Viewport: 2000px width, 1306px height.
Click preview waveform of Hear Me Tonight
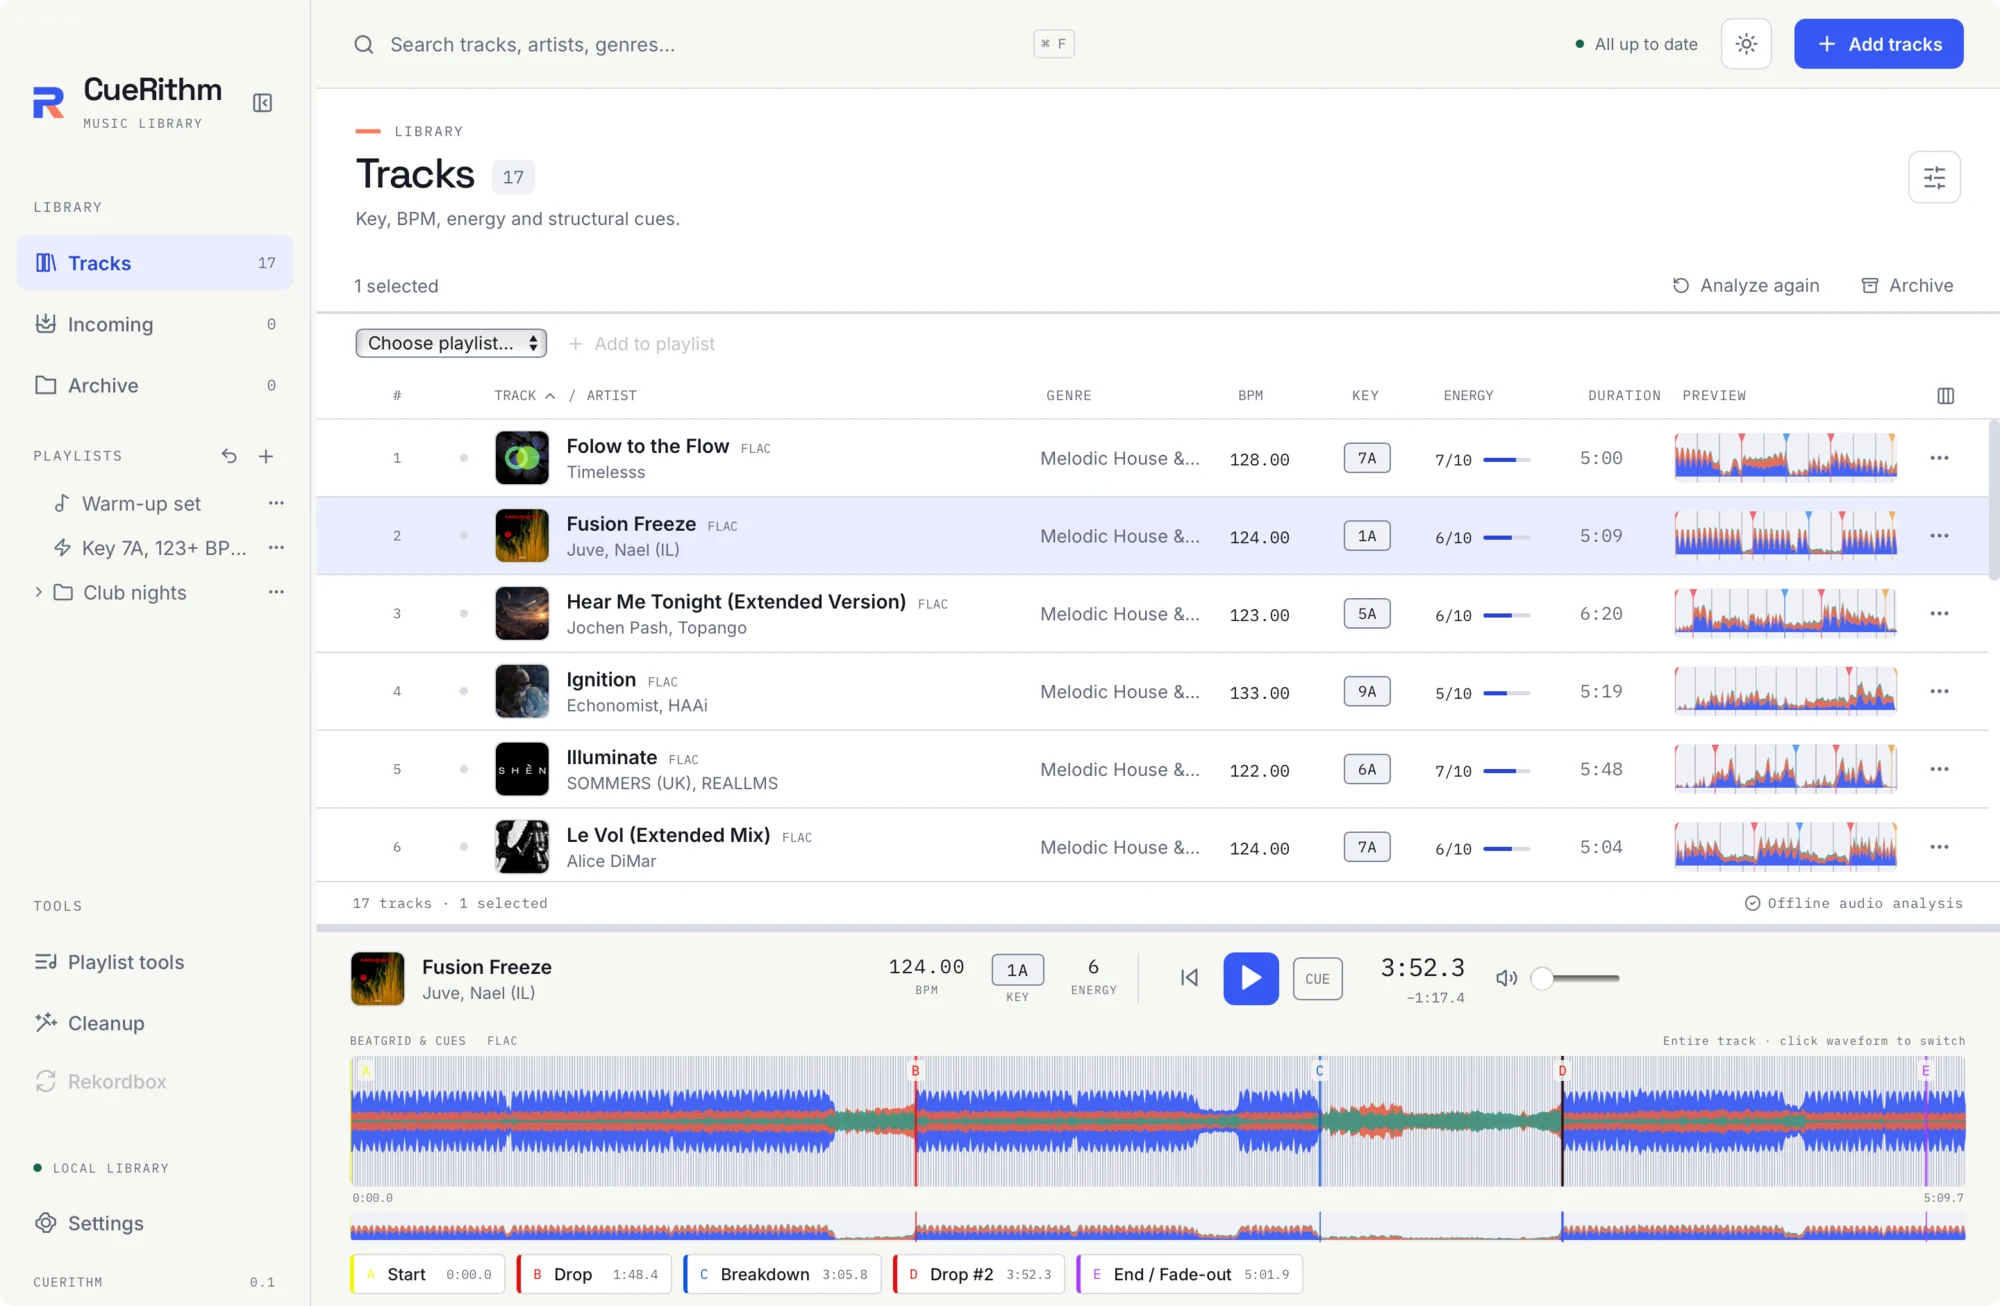[1785, 613]
